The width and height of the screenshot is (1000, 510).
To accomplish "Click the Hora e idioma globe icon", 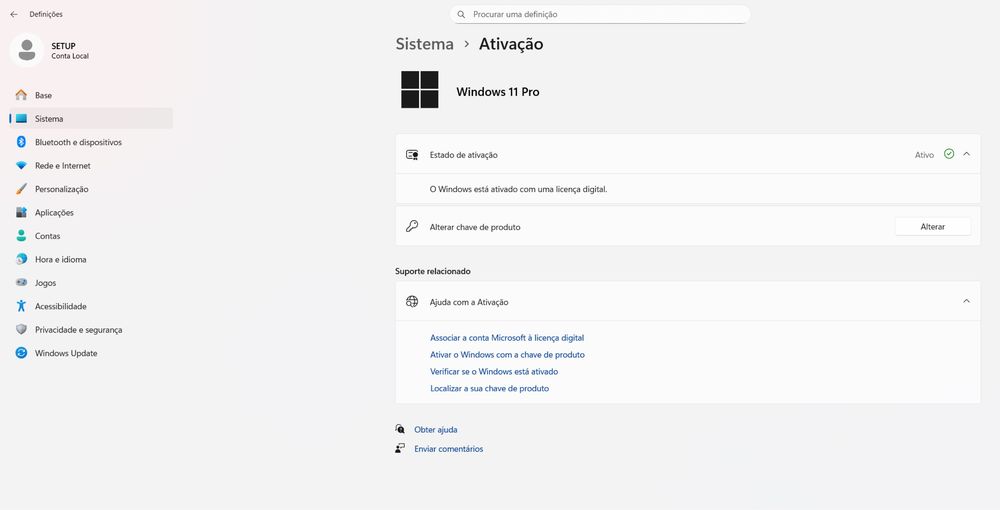I will tap(21, 259).
